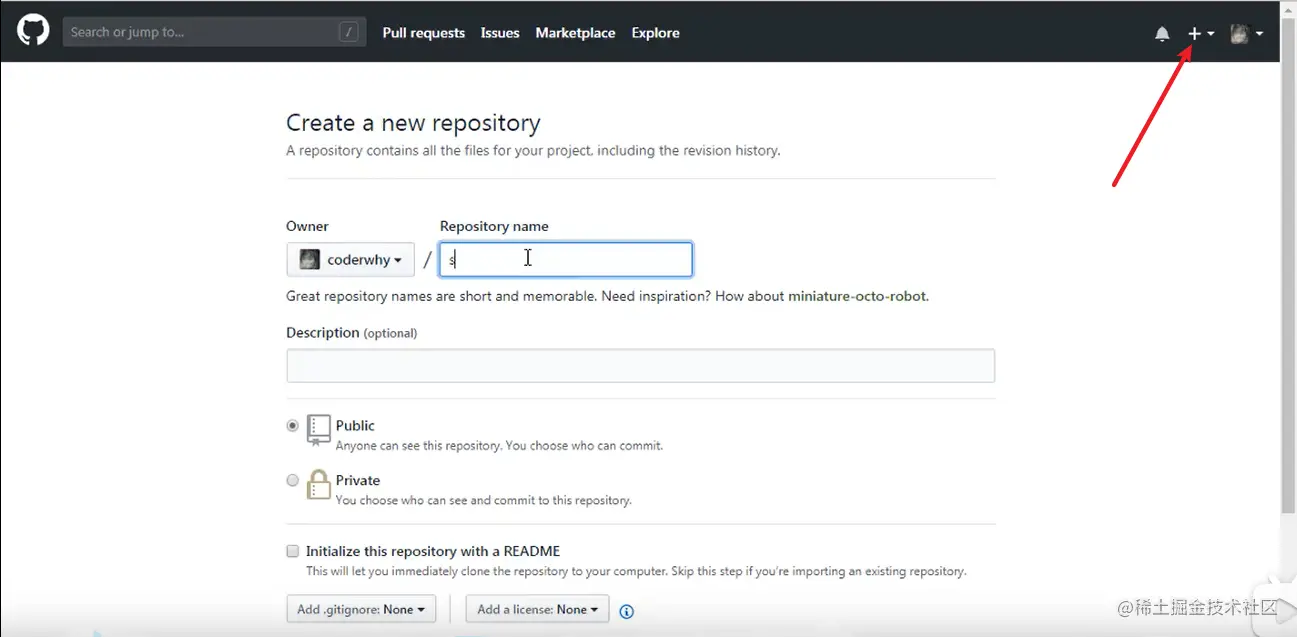This screenshot has height=637, width=1297.
Task: Use the suggested name miniature-octo-robot
Action: (857, 296)
